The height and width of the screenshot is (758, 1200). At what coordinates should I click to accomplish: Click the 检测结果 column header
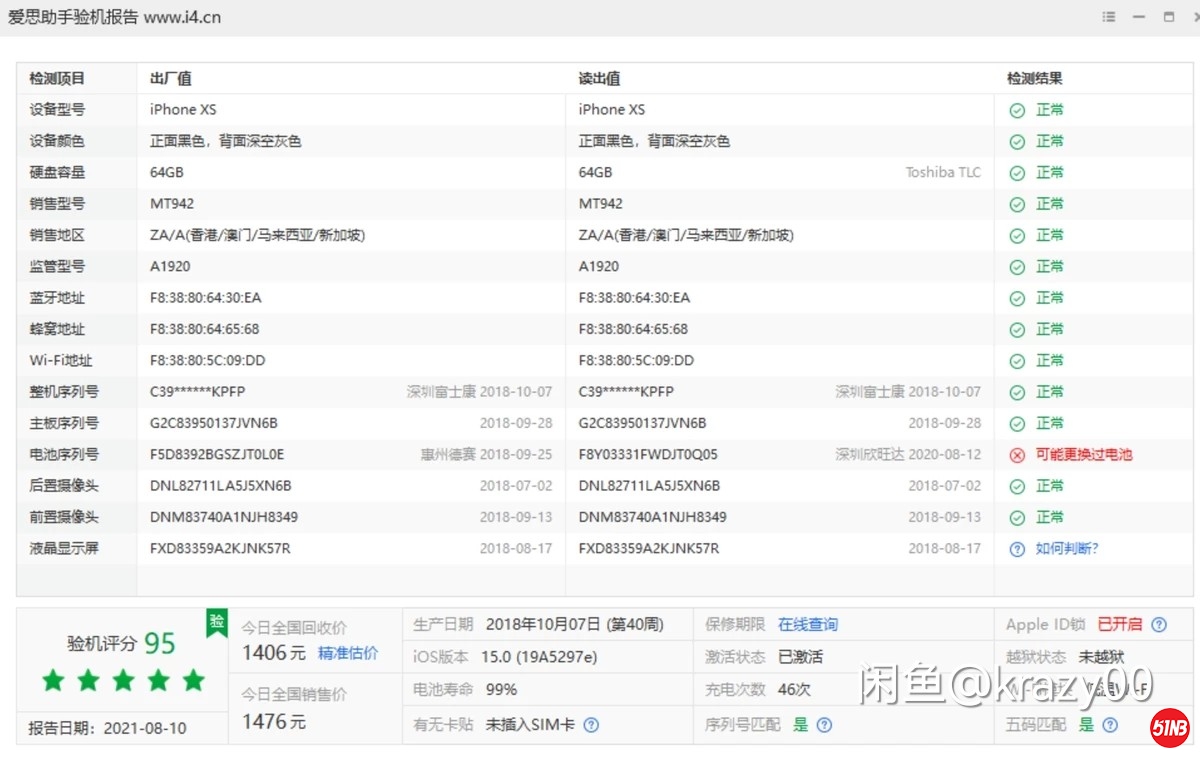pos(1034,79)
